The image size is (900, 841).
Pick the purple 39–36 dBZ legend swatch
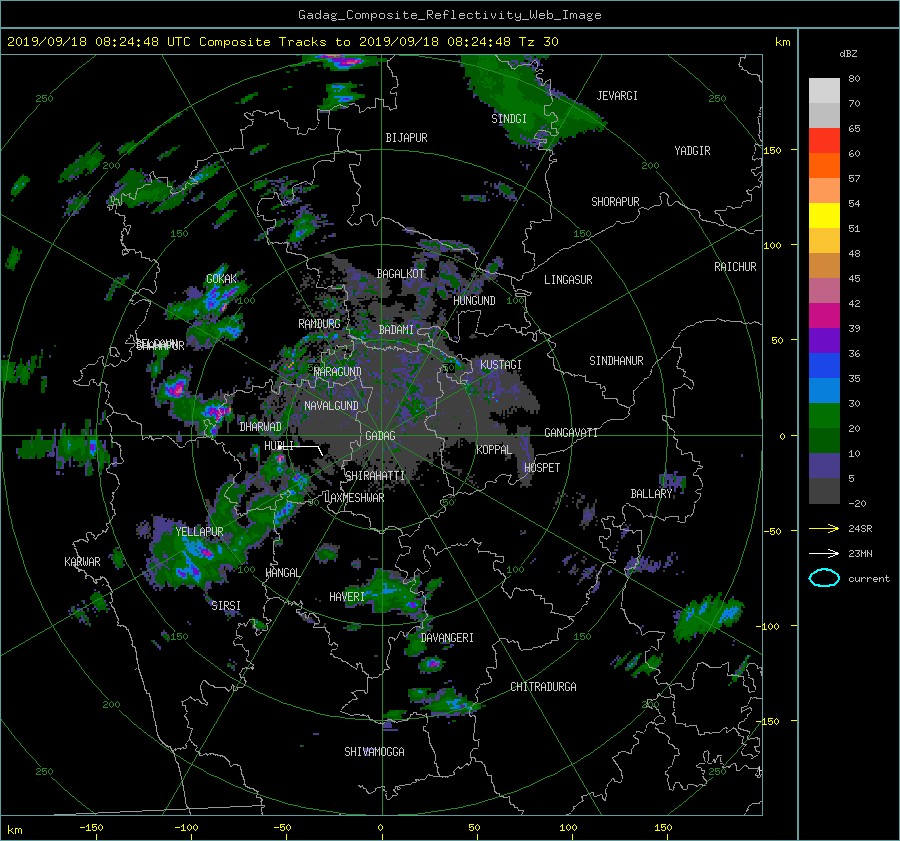click(824, 341)
